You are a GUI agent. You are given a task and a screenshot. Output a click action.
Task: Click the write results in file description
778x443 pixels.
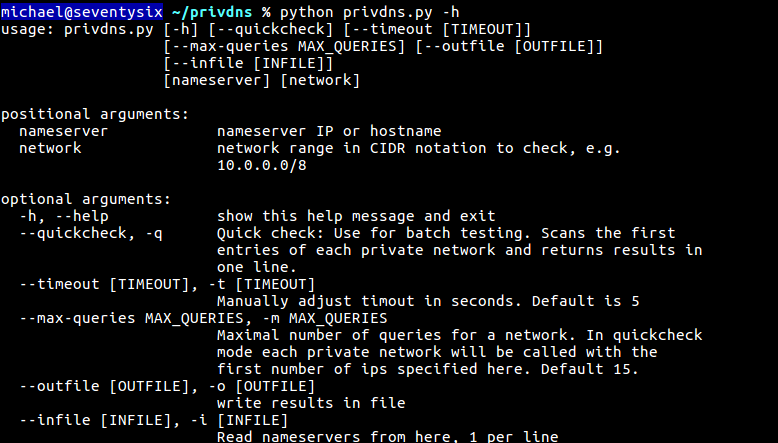[311, 403]
